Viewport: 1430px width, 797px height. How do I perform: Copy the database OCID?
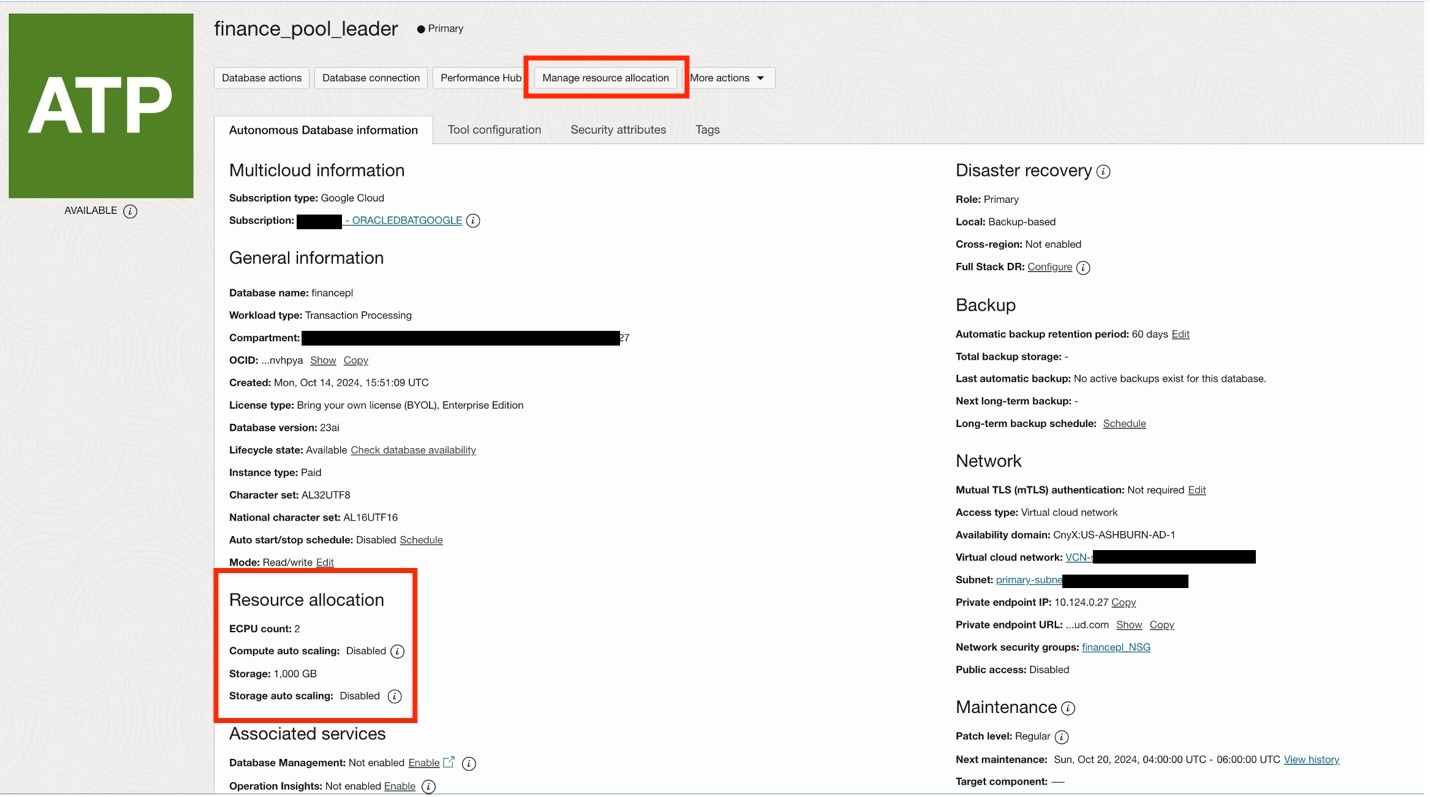click(356, 361)
